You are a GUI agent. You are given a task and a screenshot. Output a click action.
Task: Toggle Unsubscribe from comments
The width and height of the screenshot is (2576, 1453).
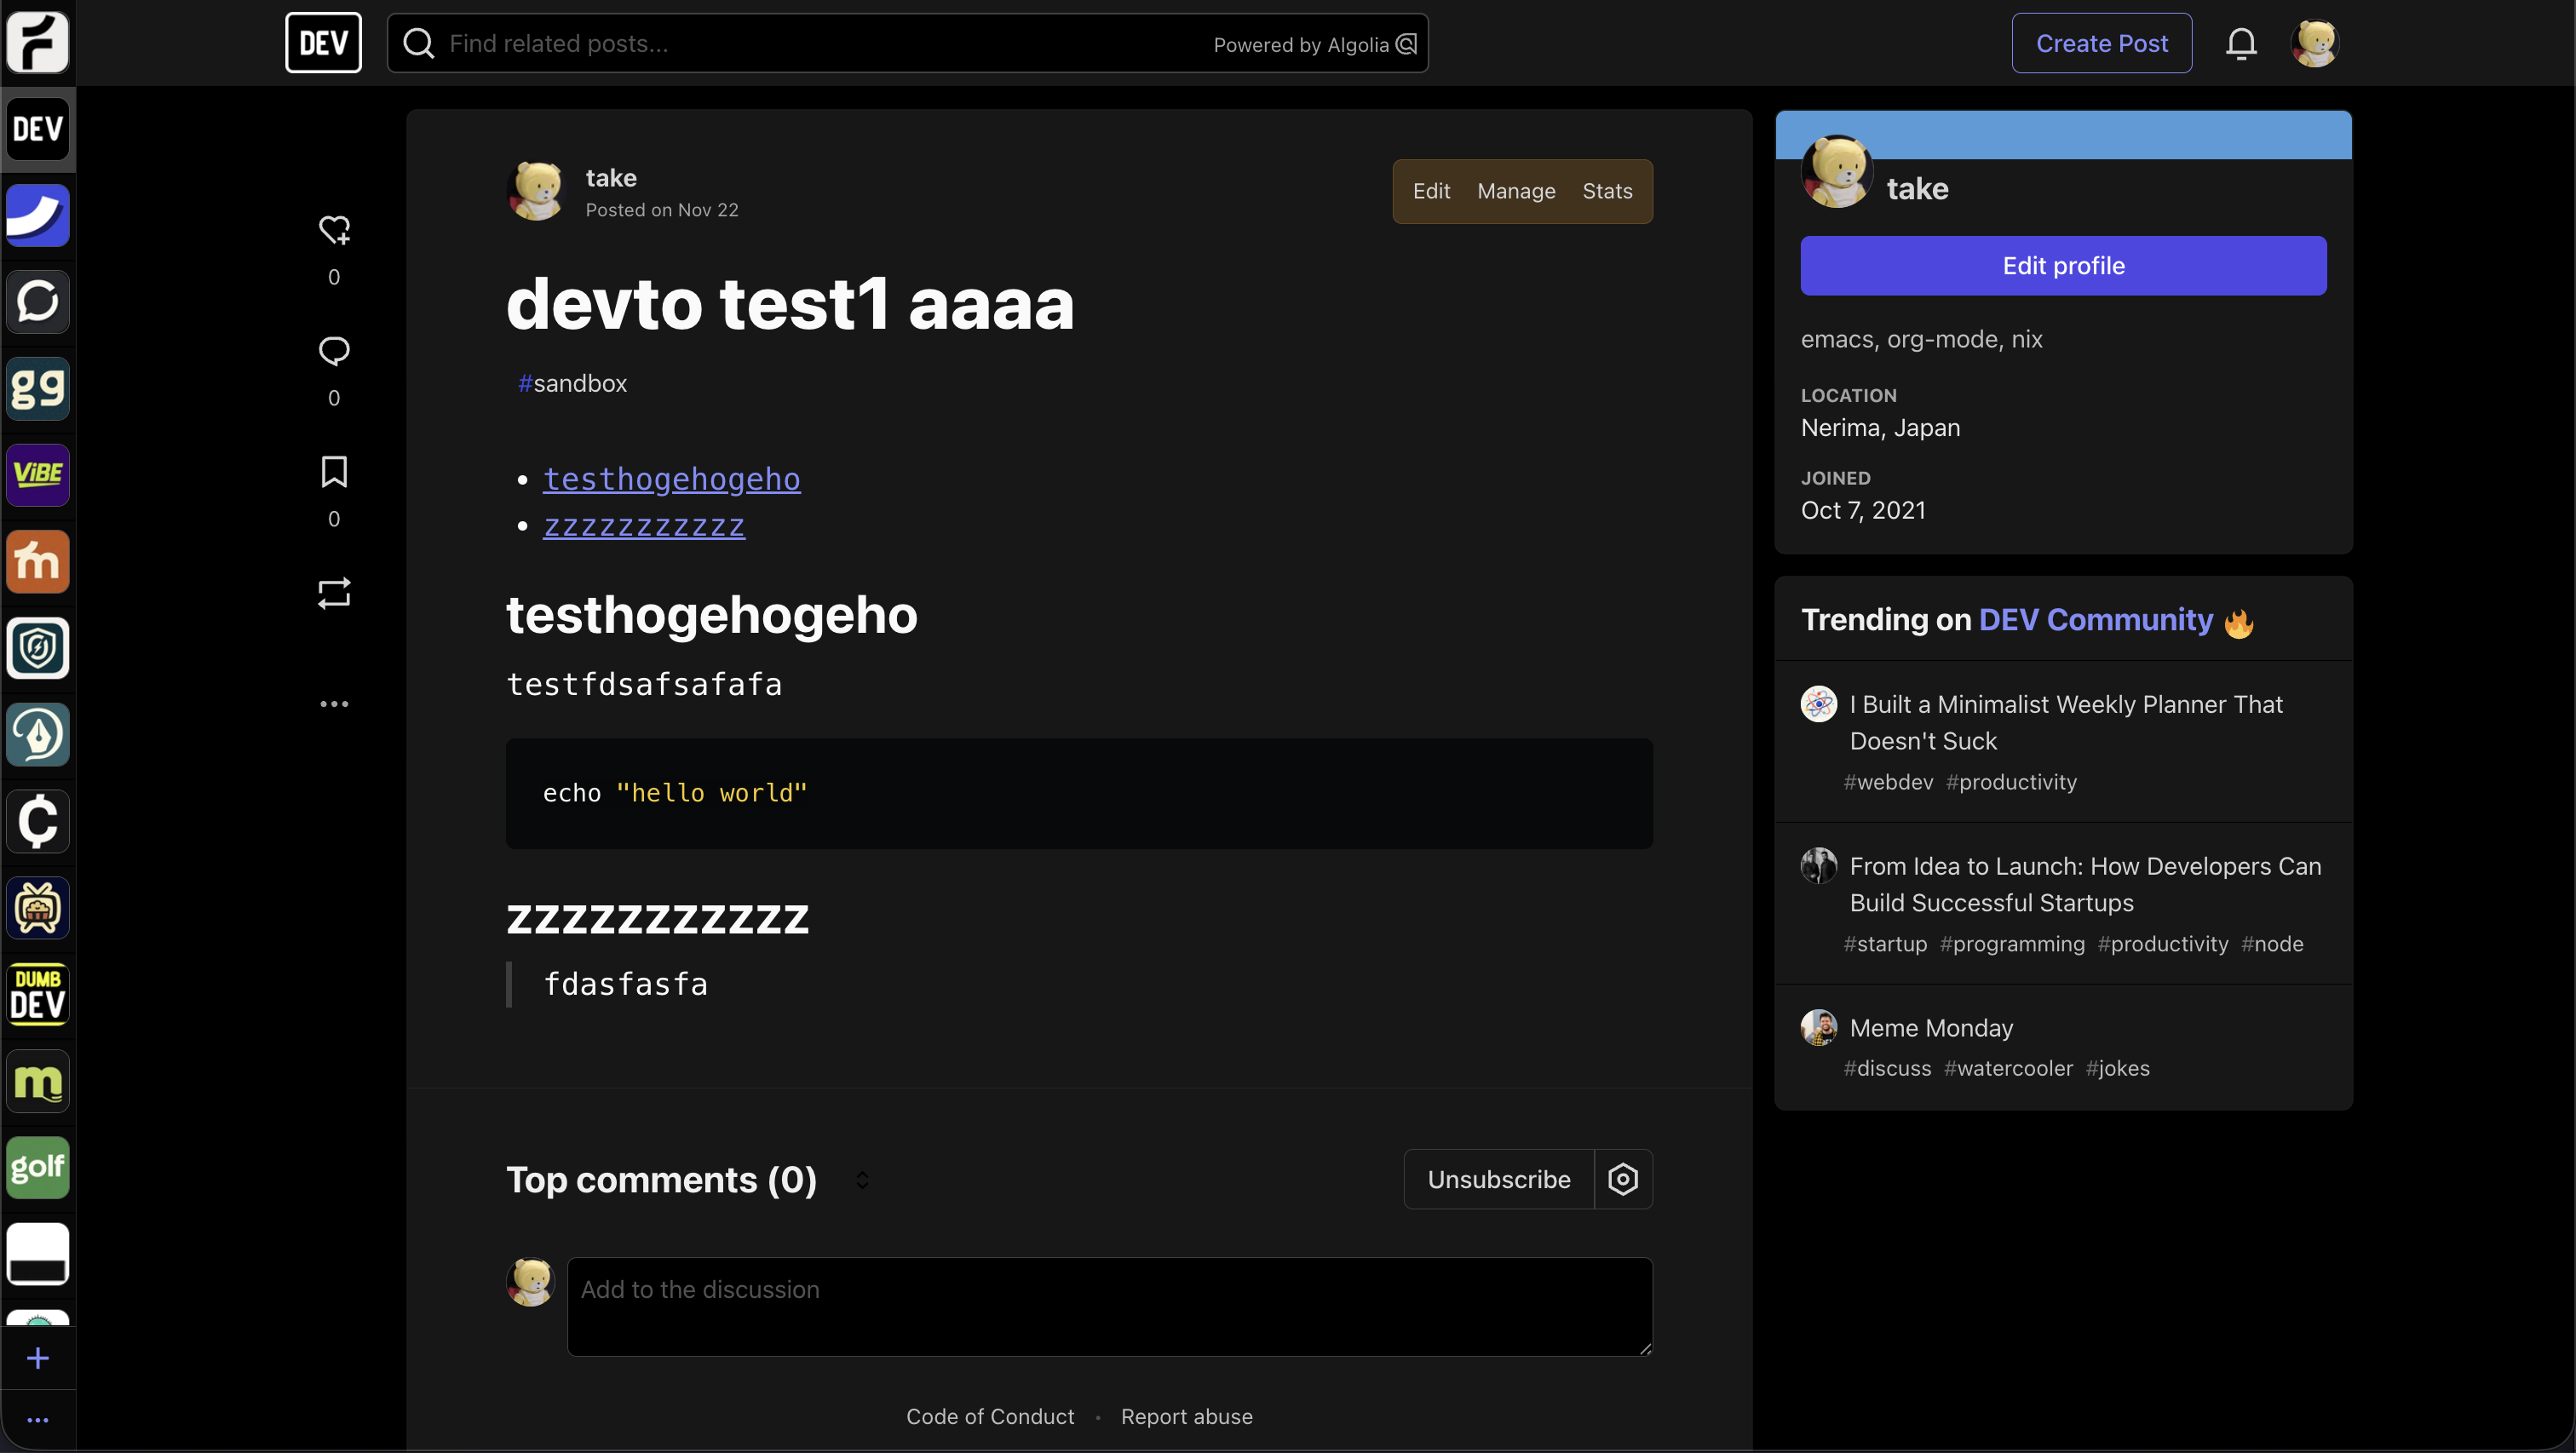click(1498, 1179)
